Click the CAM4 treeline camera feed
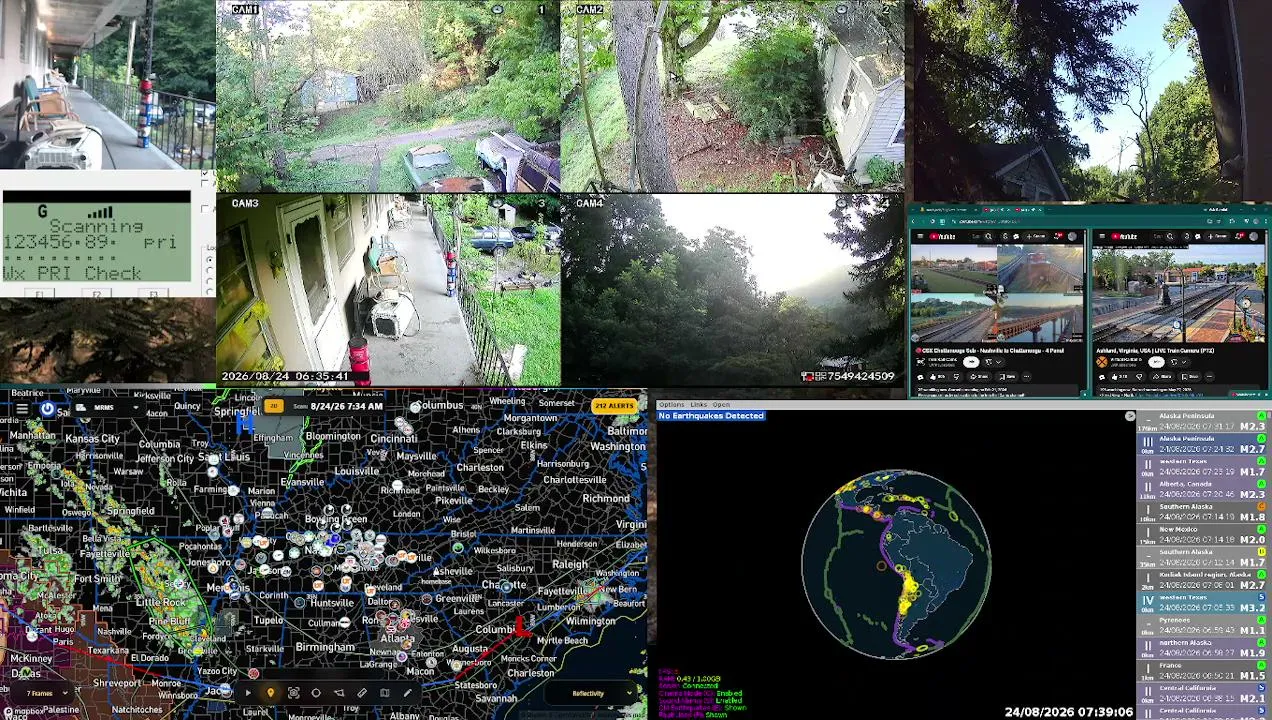The height and width of the screenshot is (720, 1272). pyautogui.click(x=732, y=290)
